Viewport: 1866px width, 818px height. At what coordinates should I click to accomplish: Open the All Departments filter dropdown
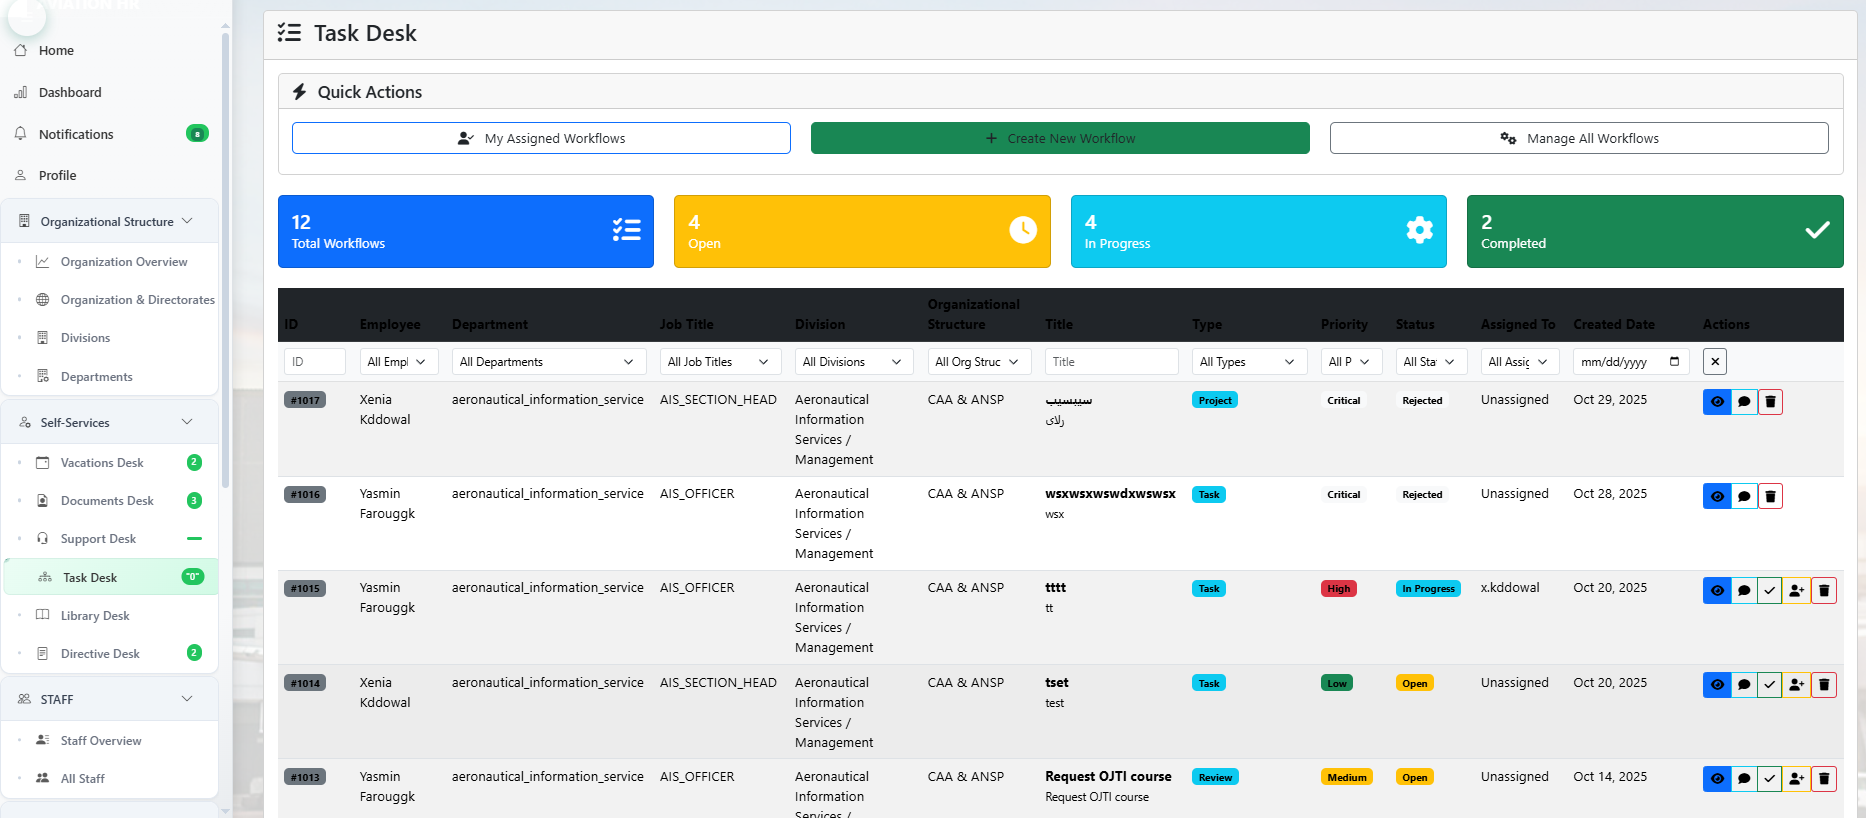[547, 362]
